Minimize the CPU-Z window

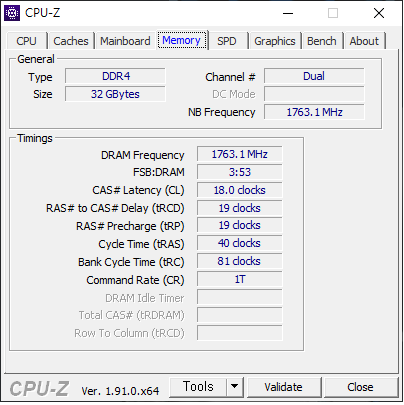point(288,13)
